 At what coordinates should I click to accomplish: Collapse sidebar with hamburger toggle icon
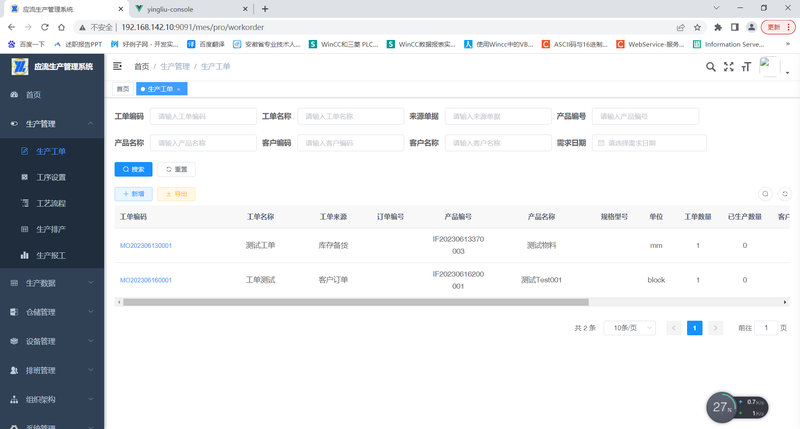117,66
